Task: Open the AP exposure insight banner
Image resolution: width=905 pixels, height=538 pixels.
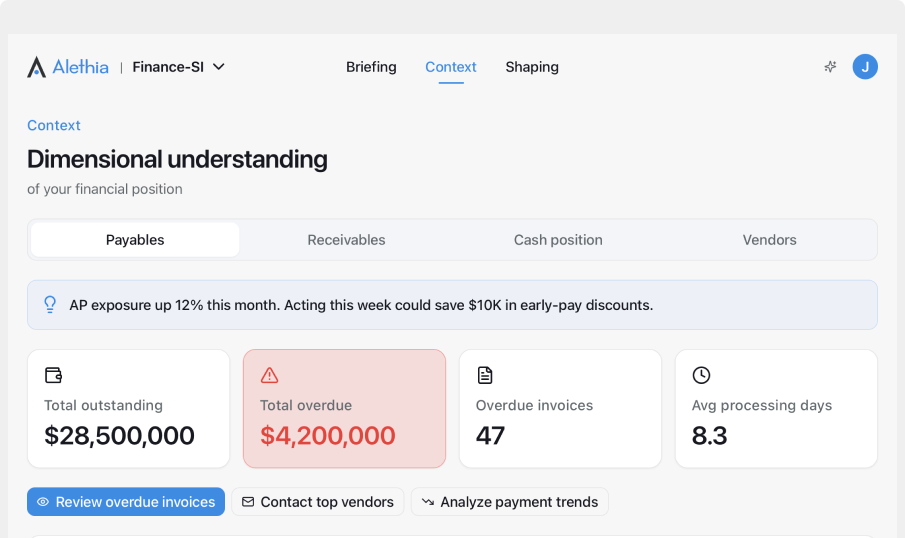Action: click(452, 305)
